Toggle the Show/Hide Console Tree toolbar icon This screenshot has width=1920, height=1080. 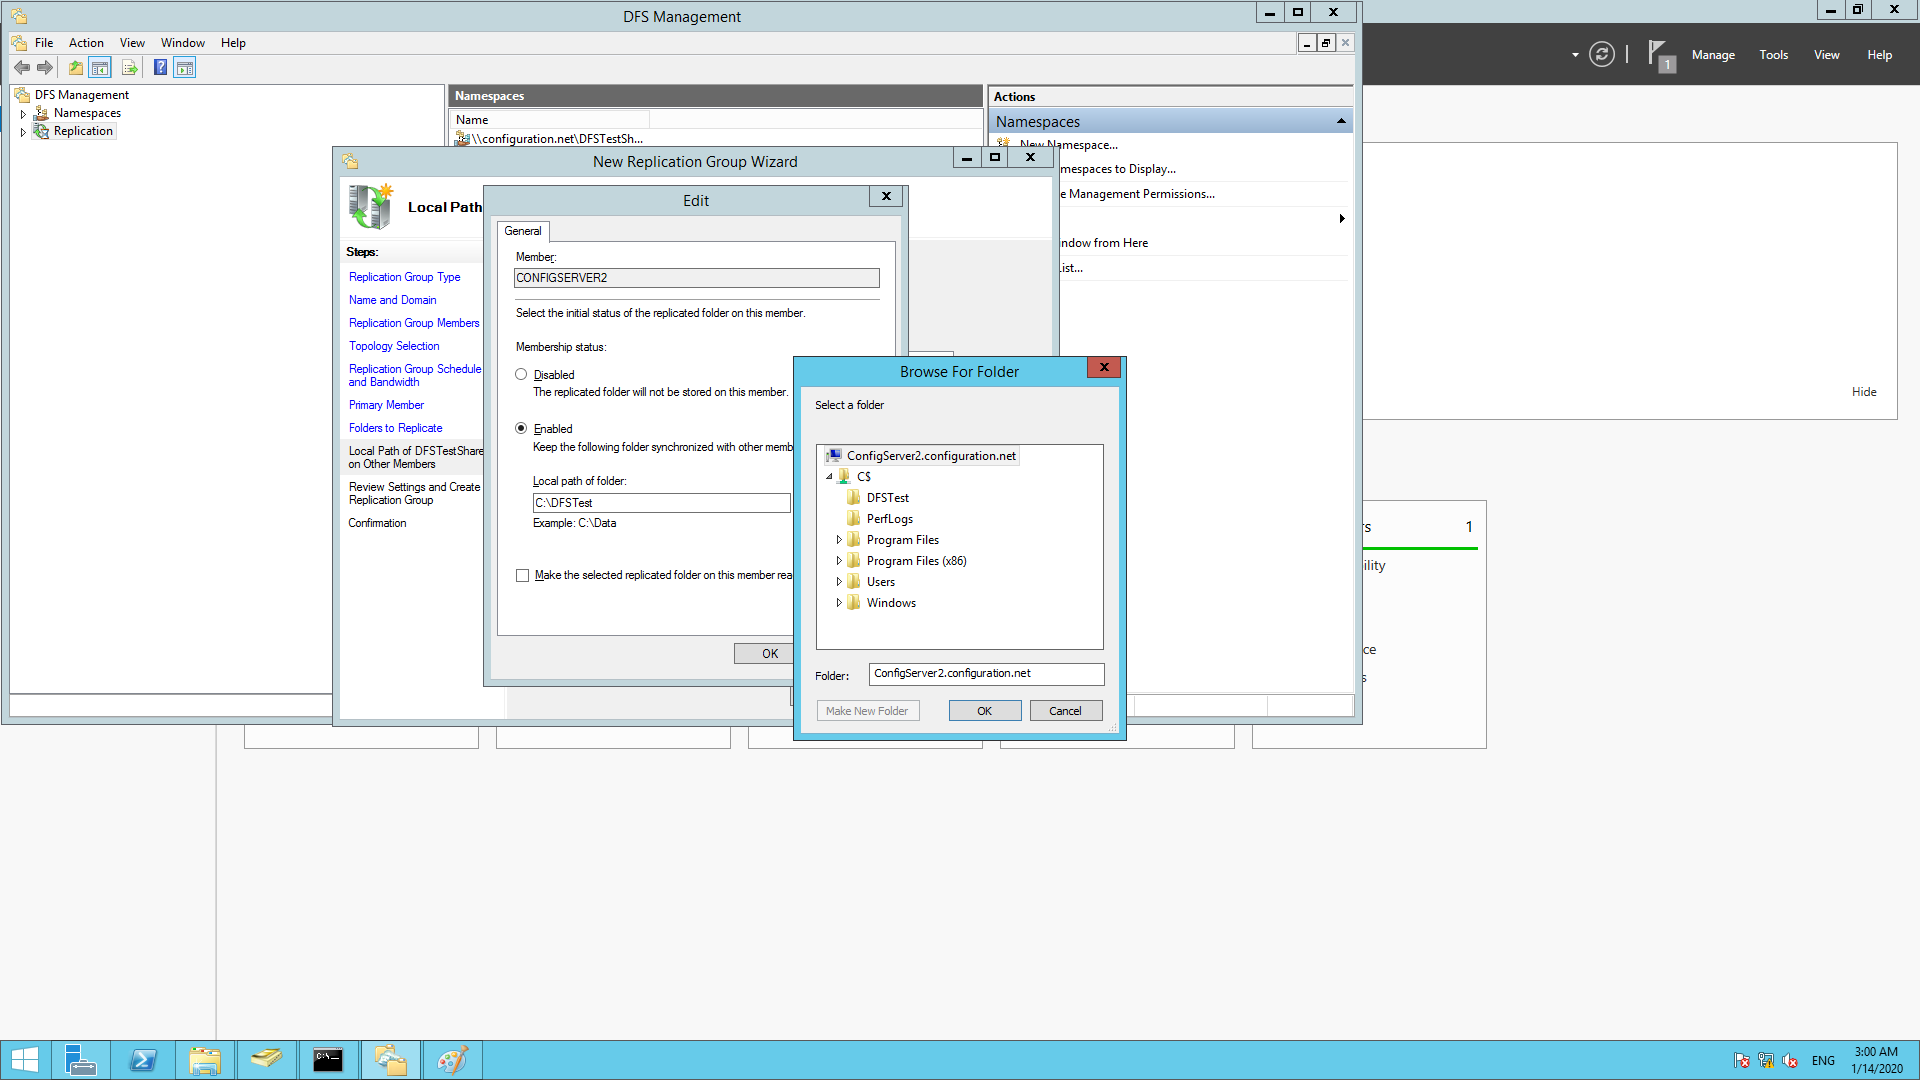100,67
